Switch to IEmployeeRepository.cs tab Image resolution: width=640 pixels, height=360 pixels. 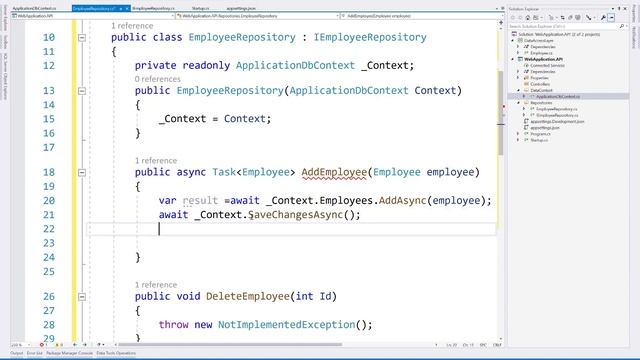tap(153, 8)
